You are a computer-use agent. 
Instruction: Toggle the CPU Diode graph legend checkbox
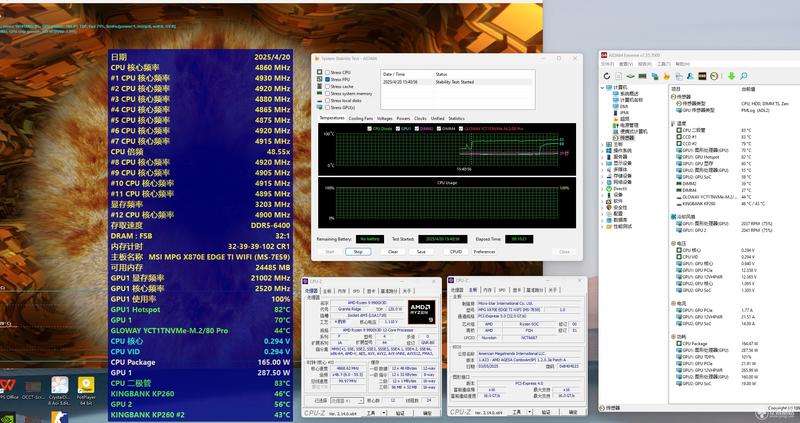369,129
